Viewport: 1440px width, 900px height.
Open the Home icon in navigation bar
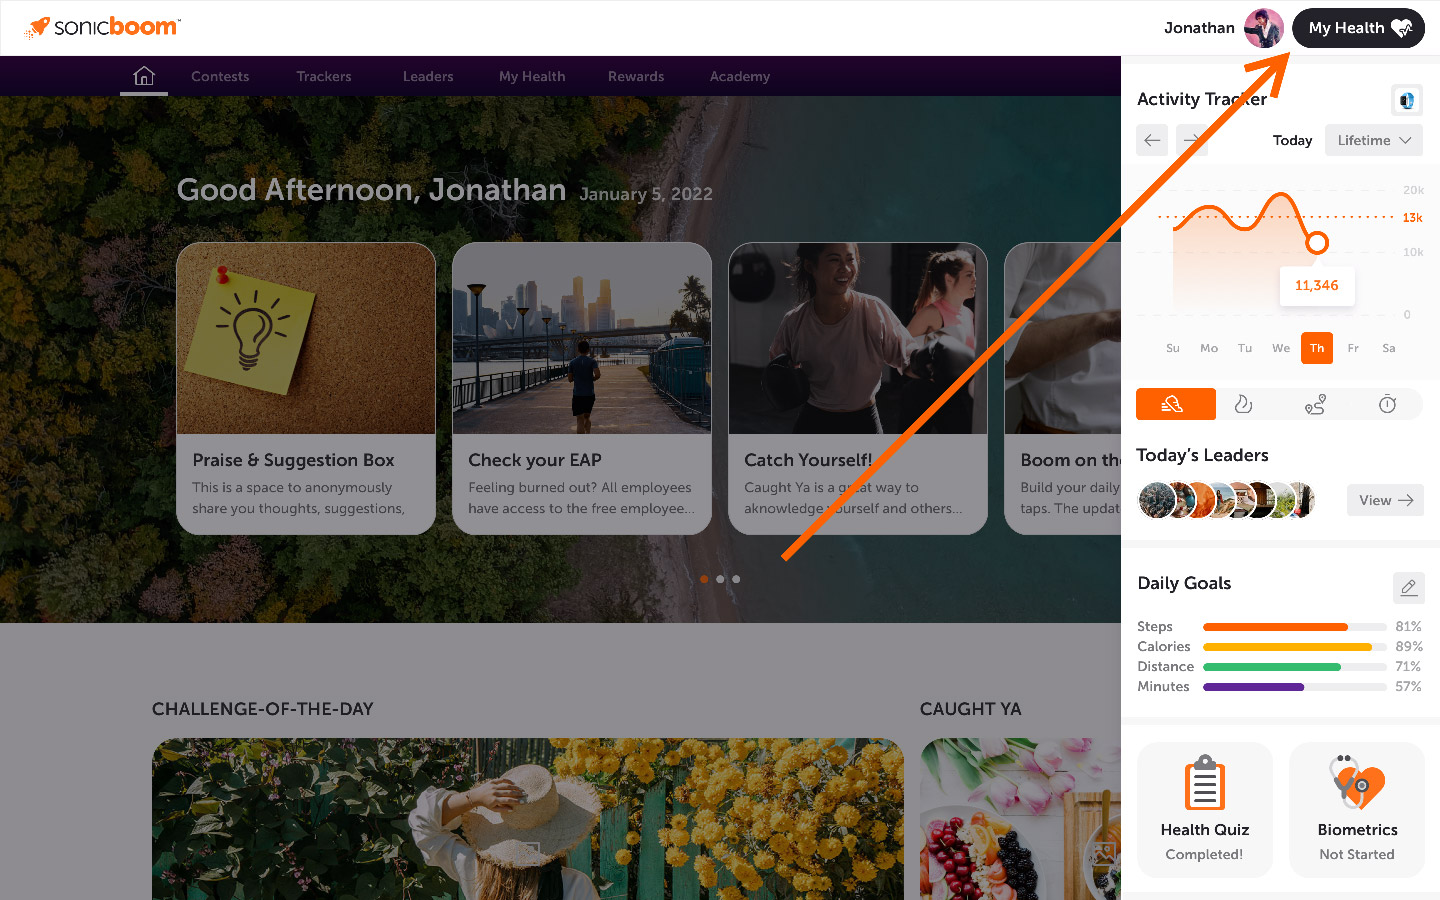(x=144, y=76)
